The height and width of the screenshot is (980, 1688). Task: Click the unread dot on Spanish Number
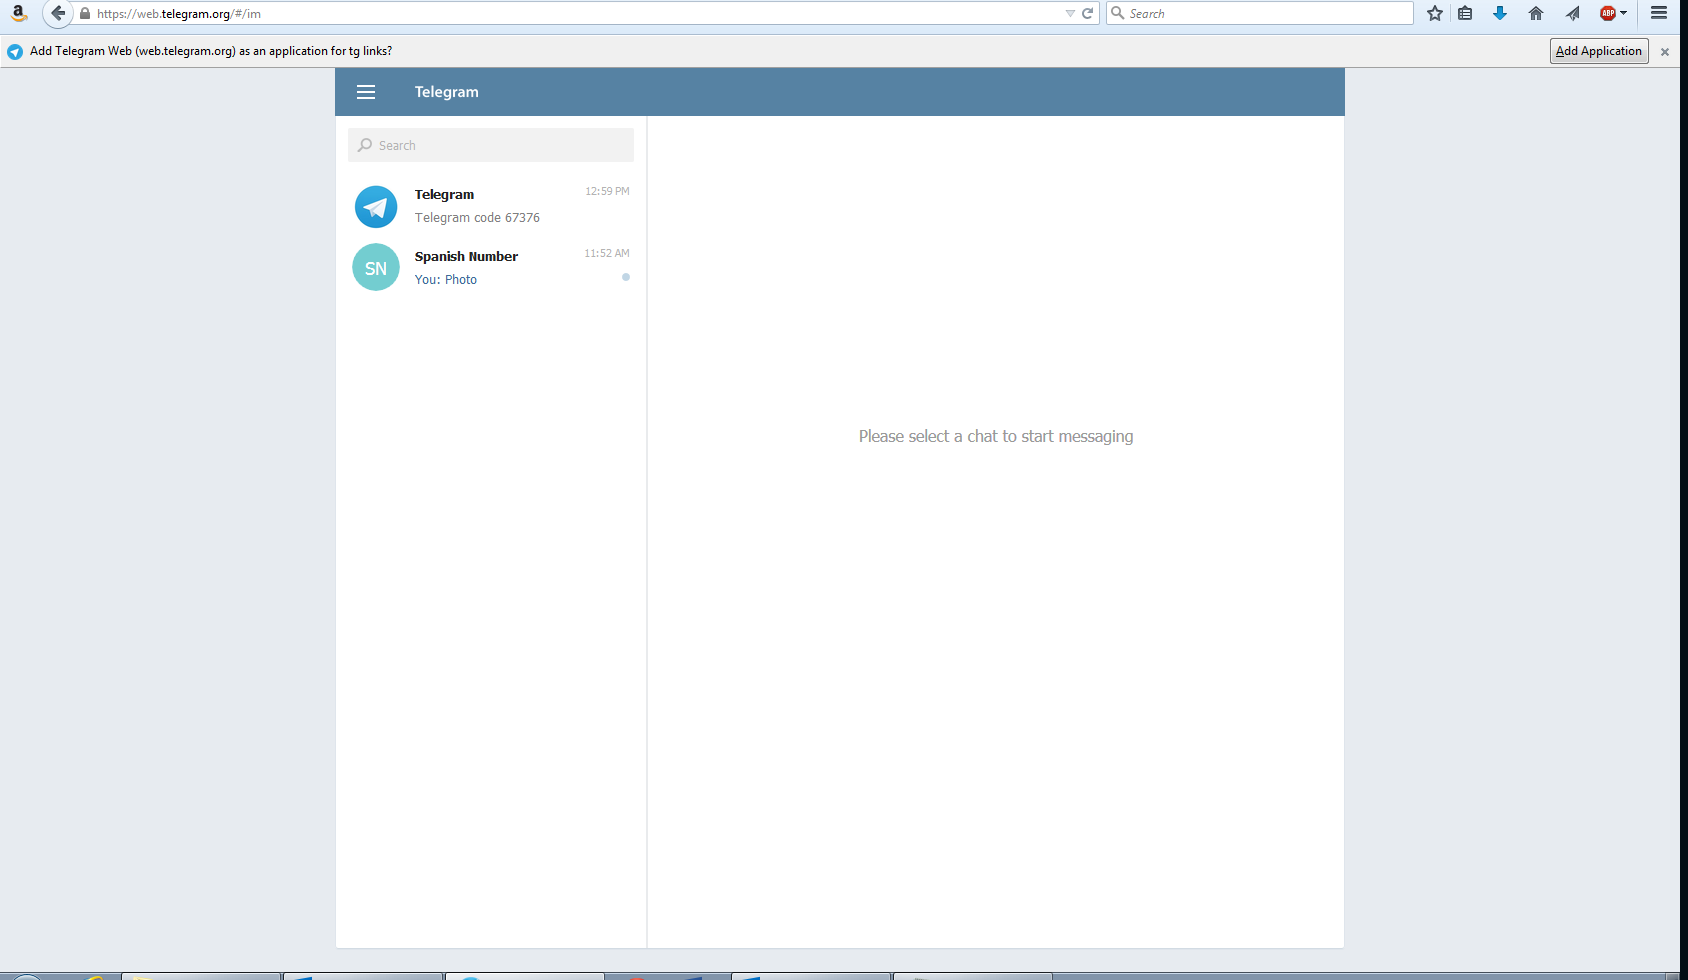coord(626,277)
